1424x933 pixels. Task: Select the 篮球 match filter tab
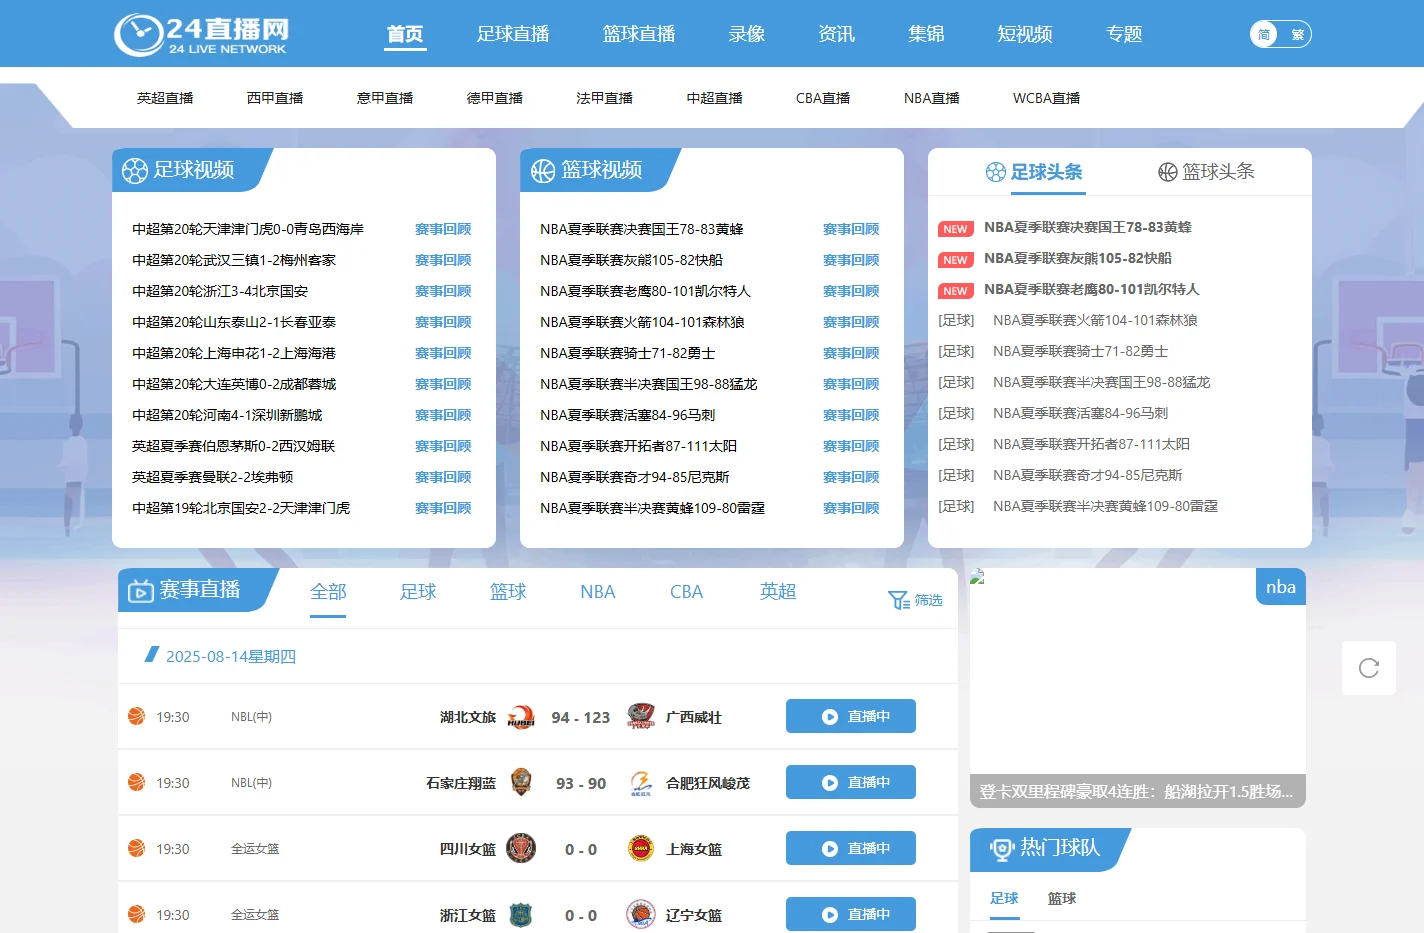point(508,592)
